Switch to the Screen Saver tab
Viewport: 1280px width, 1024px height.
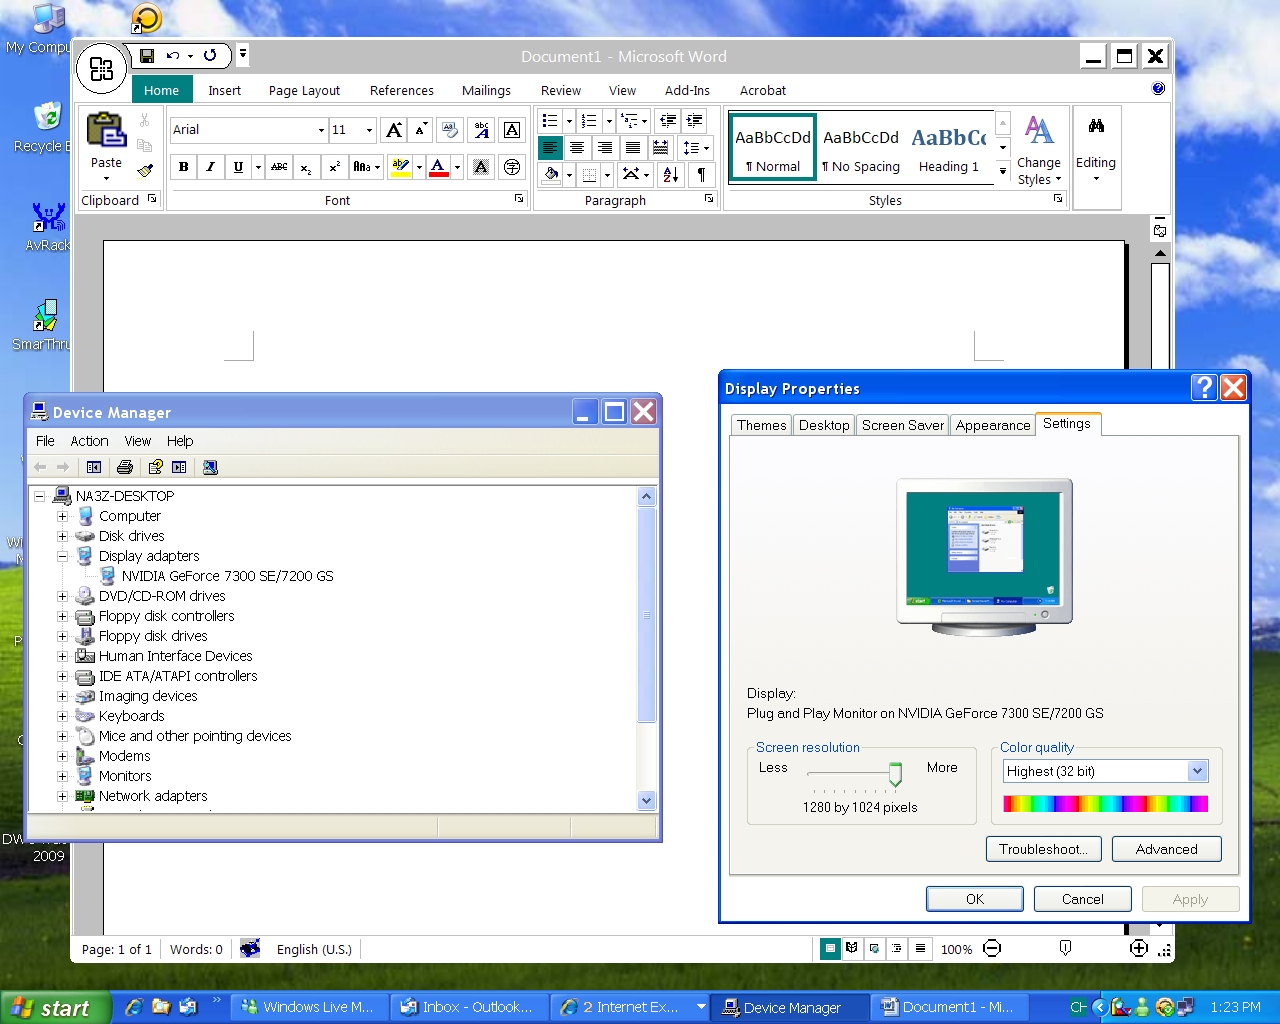(x=902, y=425)
